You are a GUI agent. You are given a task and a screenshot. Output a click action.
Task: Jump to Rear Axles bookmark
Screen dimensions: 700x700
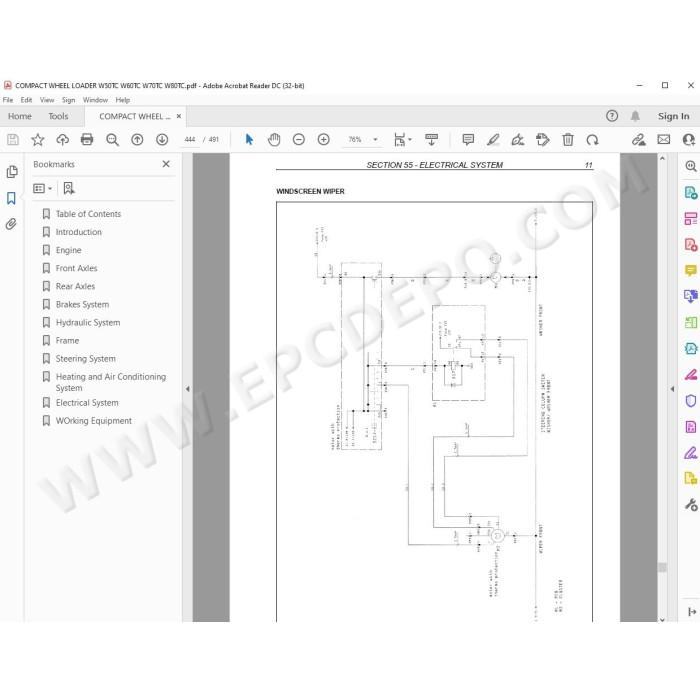point(75,286)
